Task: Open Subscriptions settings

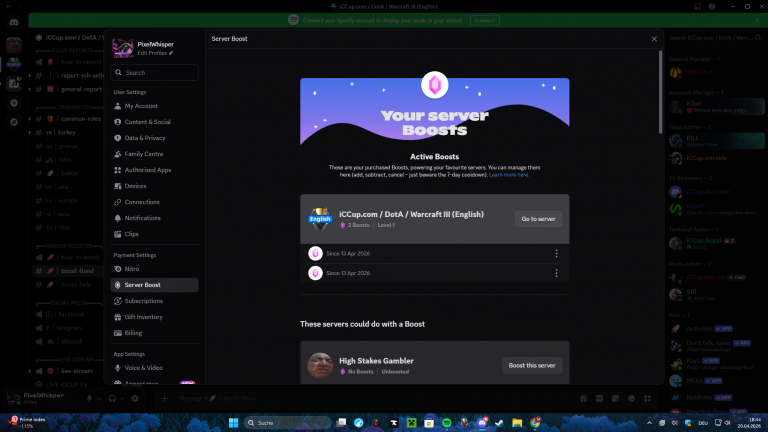Action: [154, 301]
